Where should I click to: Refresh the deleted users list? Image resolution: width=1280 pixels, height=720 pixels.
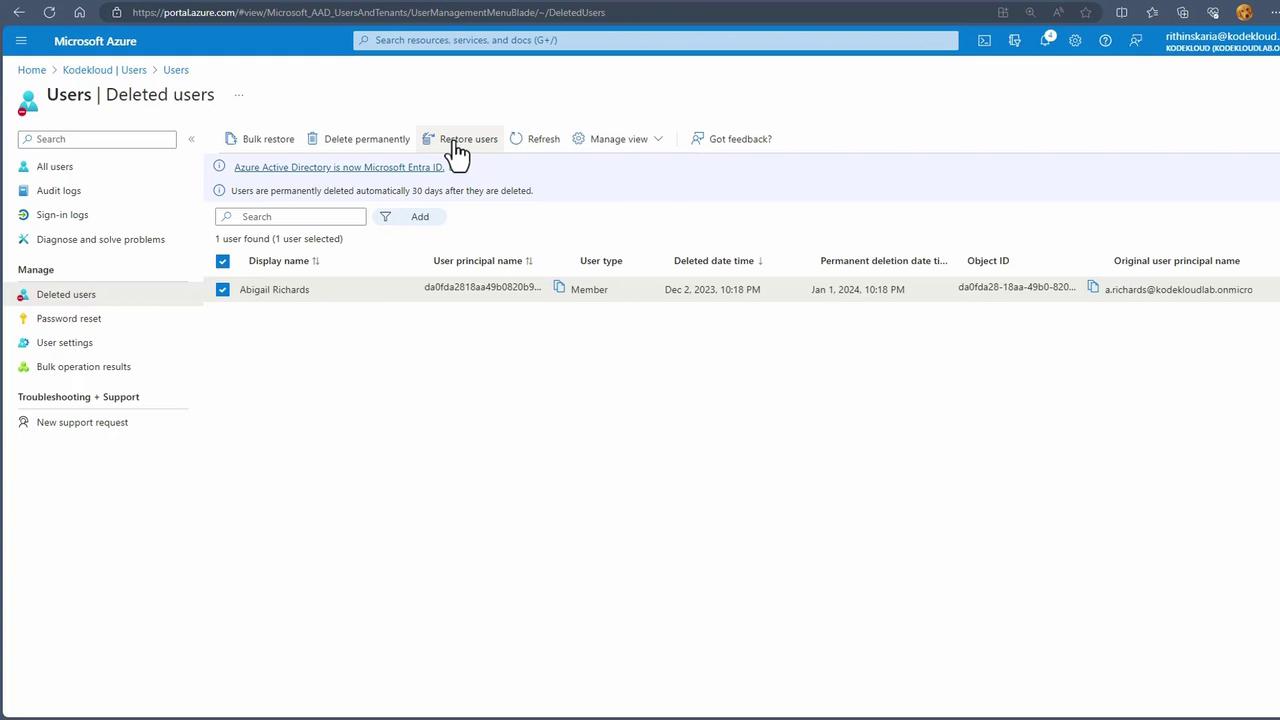[535, 139]
